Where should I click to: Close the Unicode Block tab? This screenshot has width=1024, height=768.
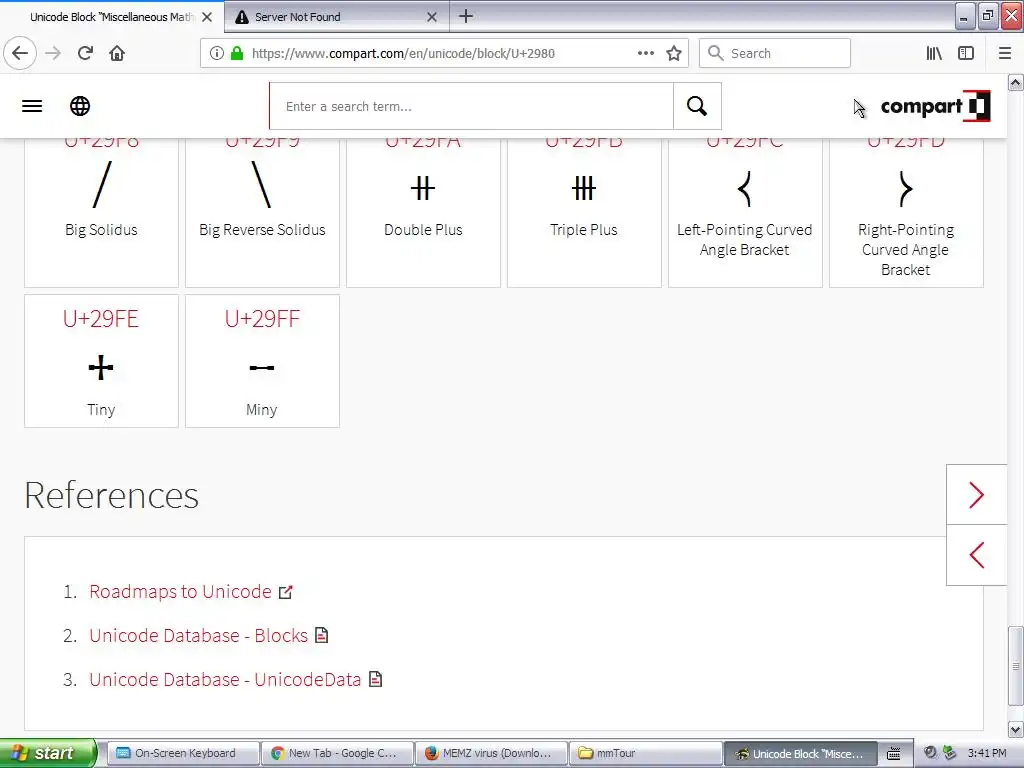(x=207, y=17)
